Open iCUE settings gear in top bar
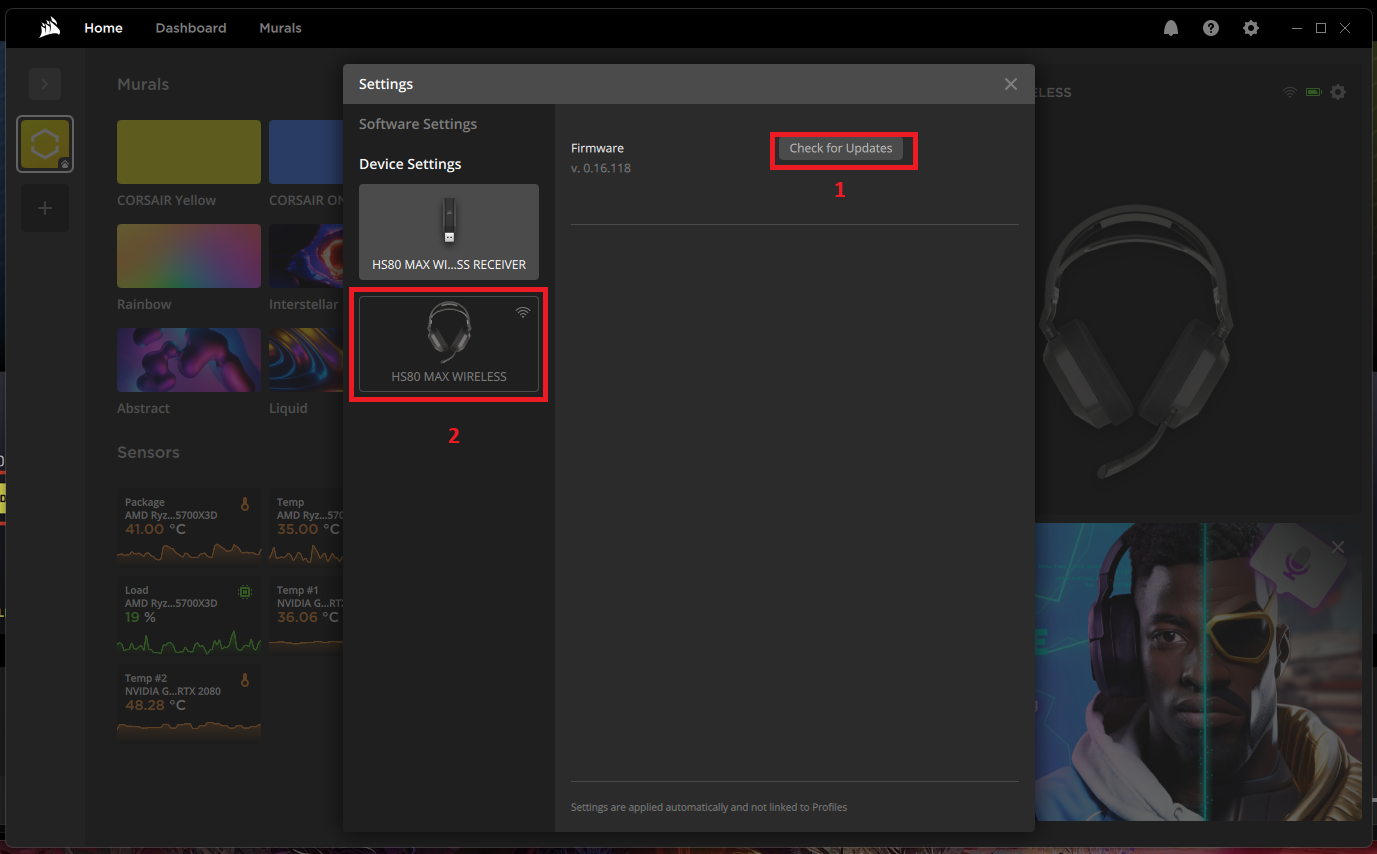The width and height of the screenshot is (1377, 854). click(1251, 28)
